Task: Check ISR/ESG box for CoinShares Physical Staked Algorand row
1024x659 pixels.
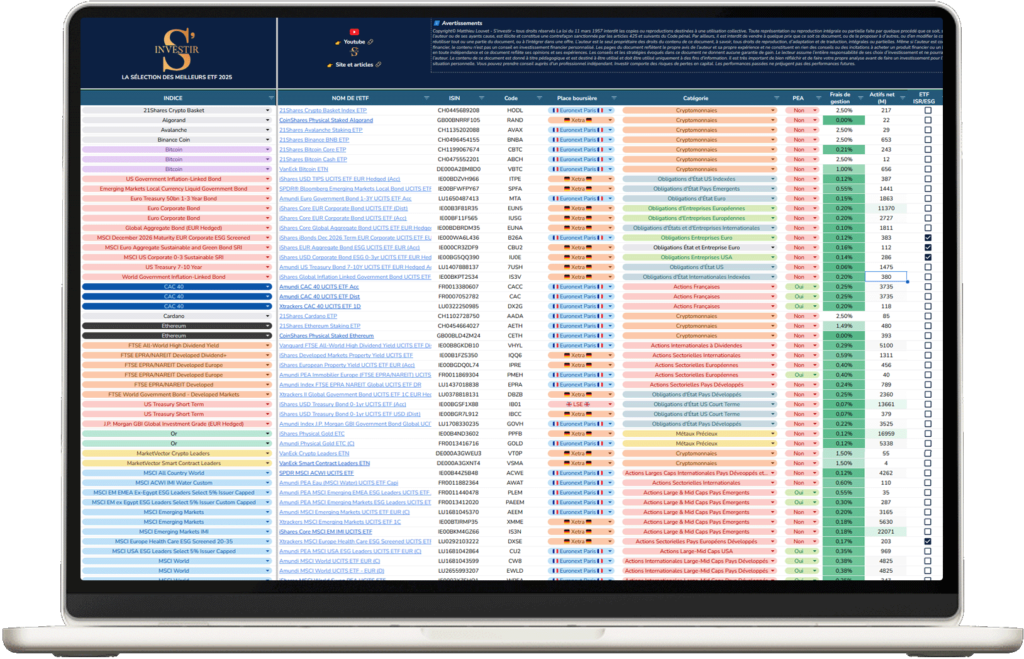Action: (928, 120)
